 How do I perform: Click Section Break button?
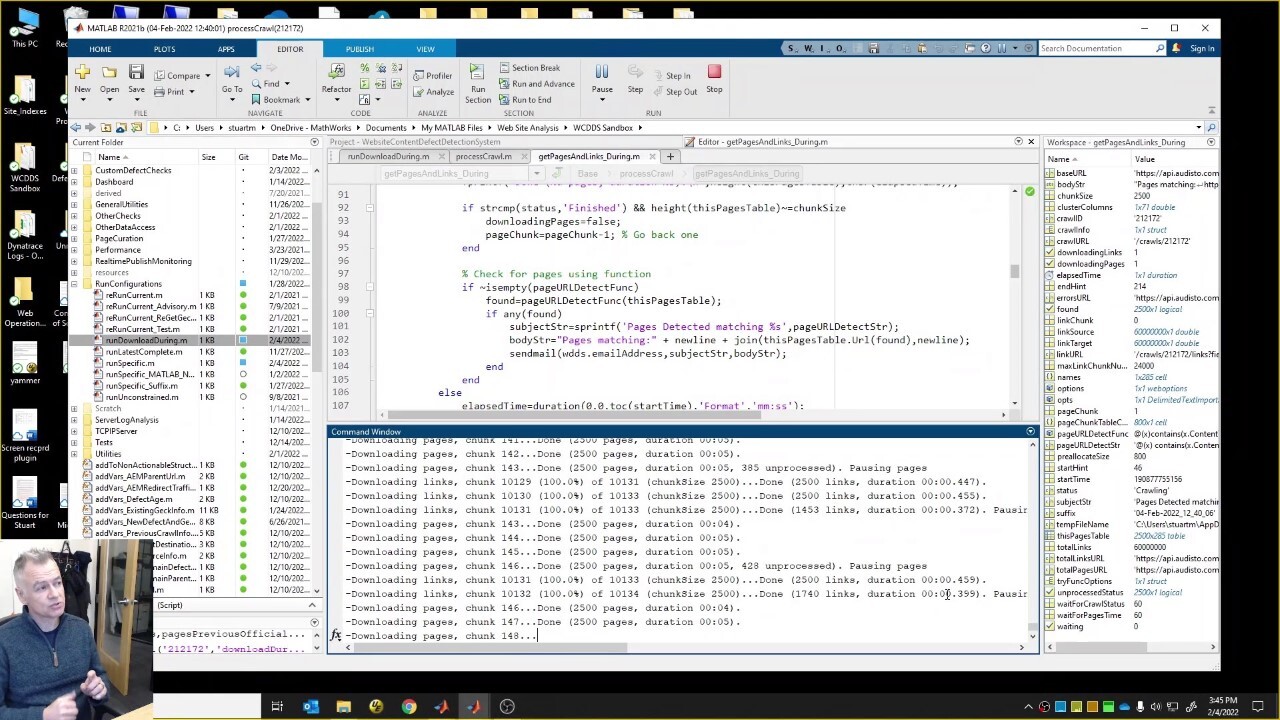click(x=530, y=68)
